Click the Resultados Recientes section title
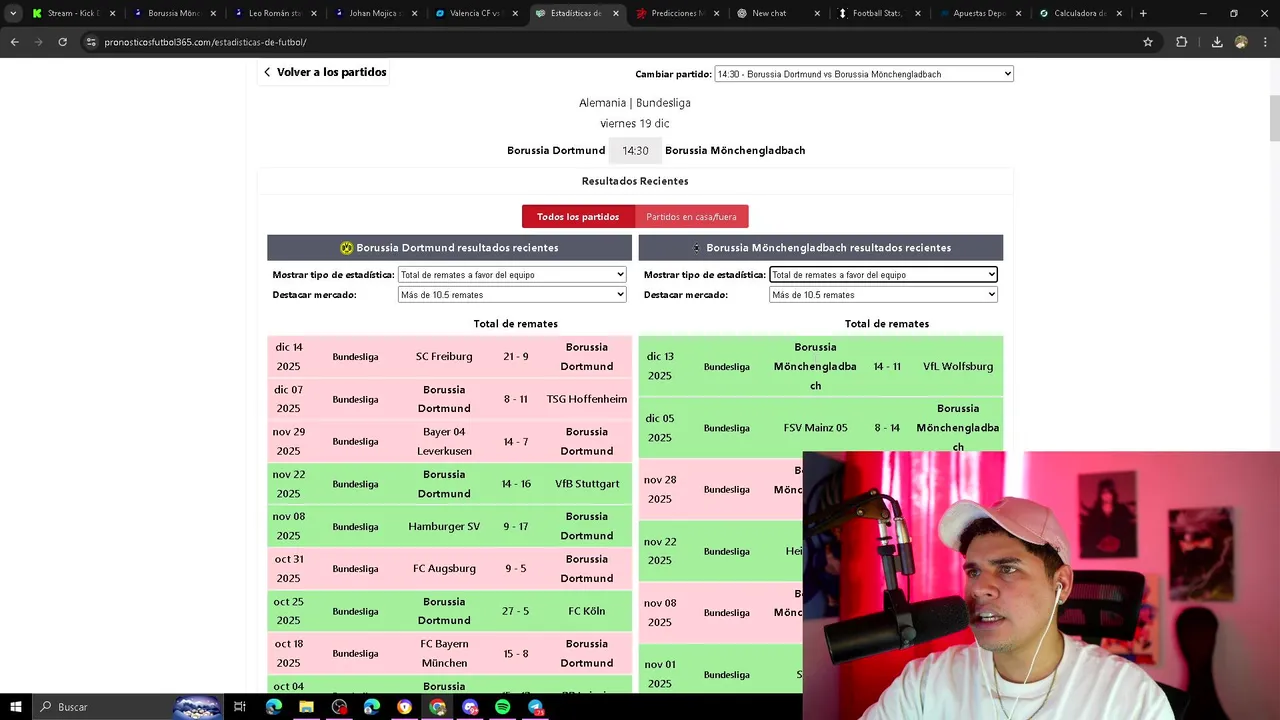The height and width of the screenshot is (720, 1280). tap(635, 181)
